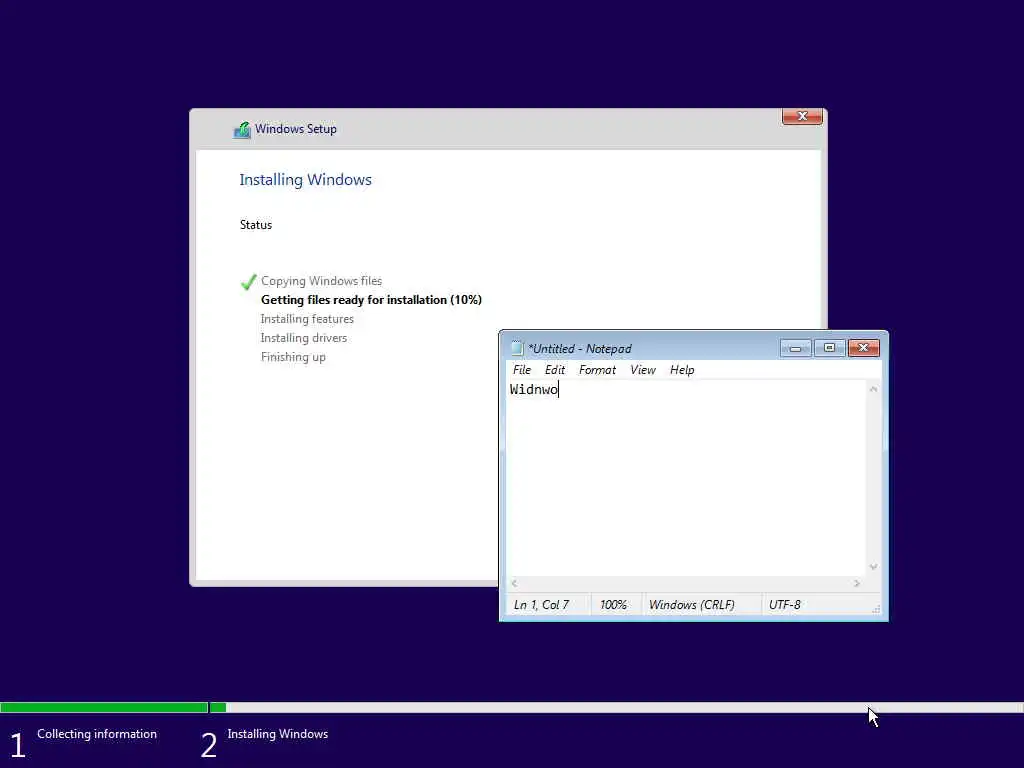
Task: Open the Format menu in Notepad
Action: click(x=597, y=370)
